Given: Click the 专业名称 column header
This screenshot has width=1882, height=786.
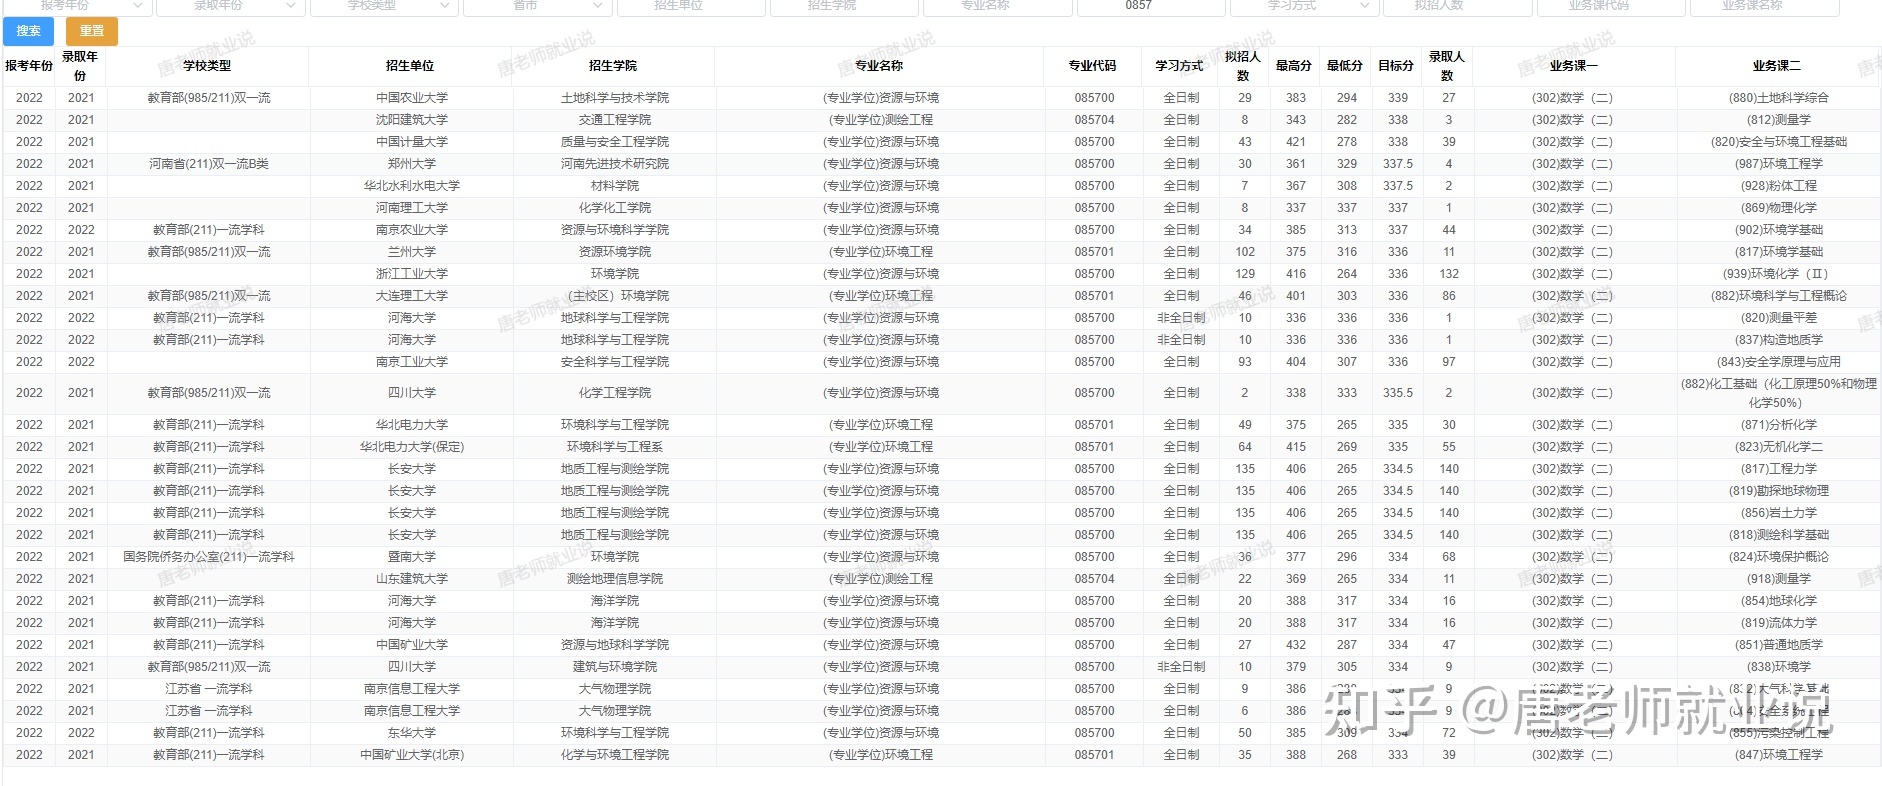Looking at the screenshot, I should pyautogui.click(x=880, y=66).
